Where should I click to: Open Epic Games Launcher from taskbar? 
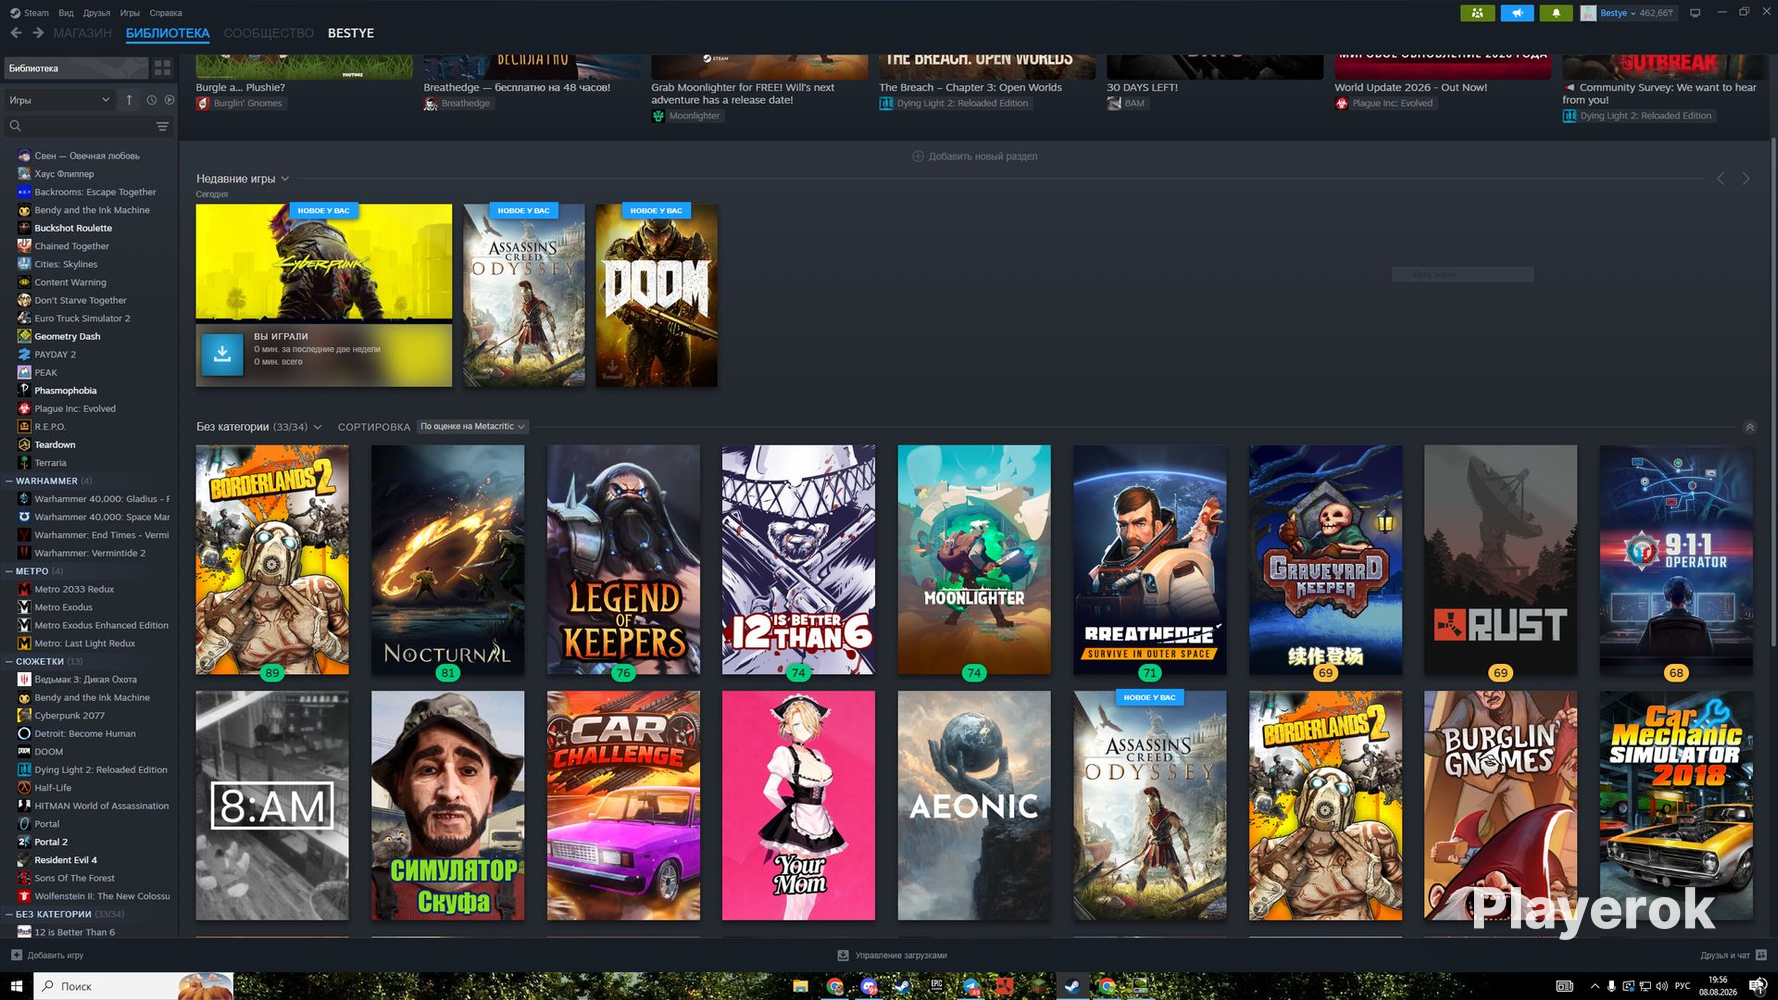click(x=936, y=986)
